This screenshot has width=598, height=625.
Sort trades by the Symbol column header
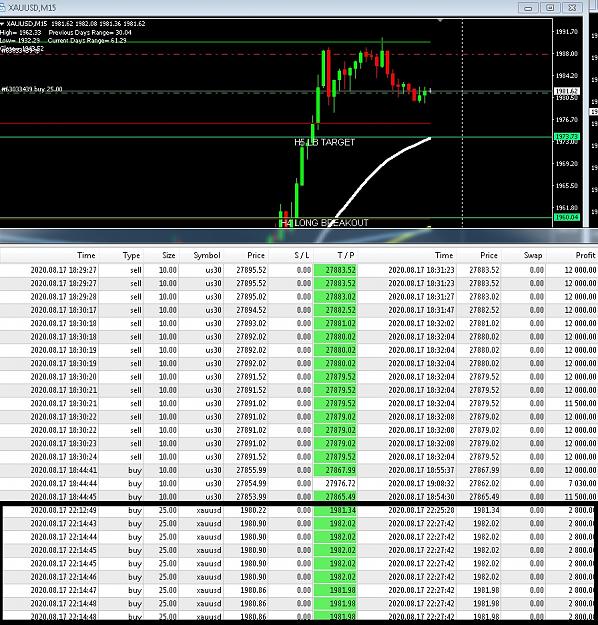pyautogui.click(x=207, y=256)
